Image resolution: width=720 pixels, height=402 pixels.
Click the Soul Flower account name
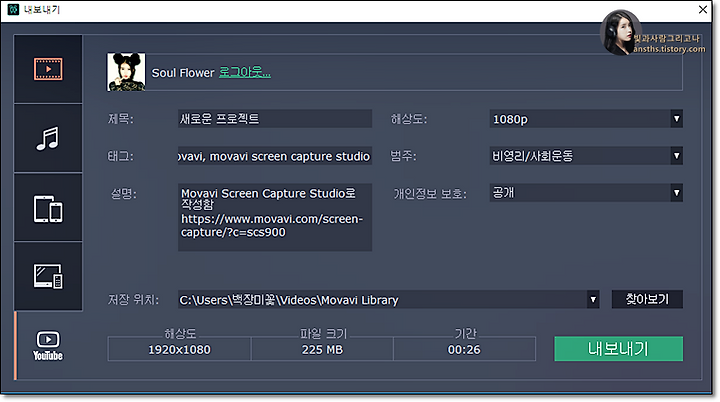click(x=183, y=73)
